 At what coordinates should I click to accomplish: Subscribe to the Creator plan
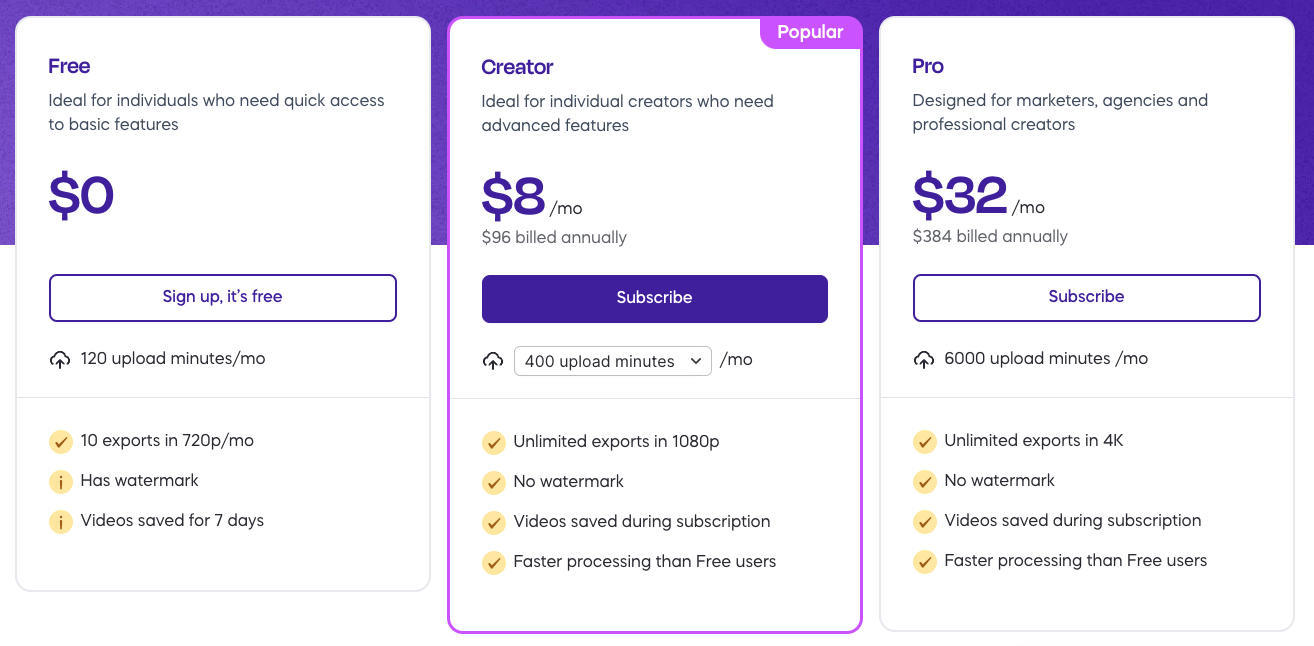pos(654,298)
